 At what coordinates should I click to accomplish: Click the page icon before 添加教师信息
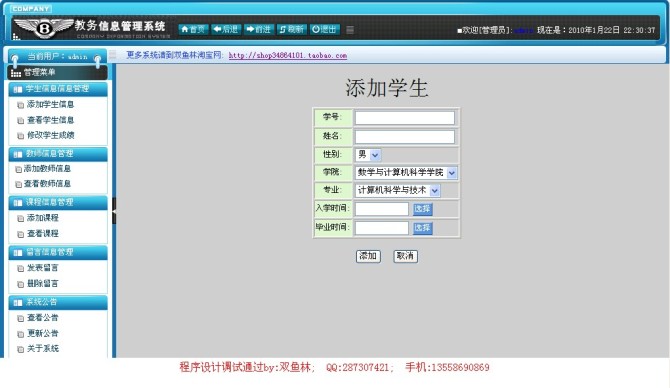click(x=18, y=169)
